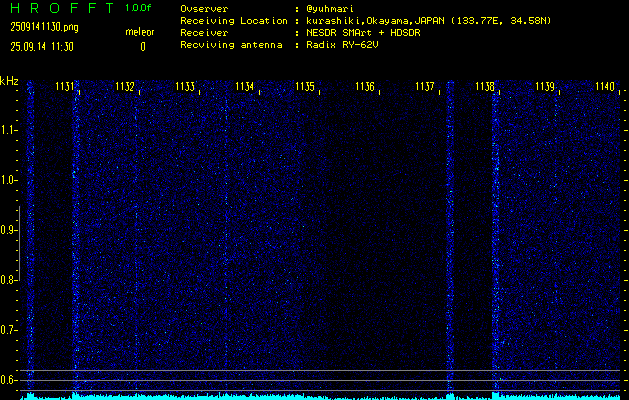Click the Ovserver label
Screen dimensions: 629x400
[204, 9]
